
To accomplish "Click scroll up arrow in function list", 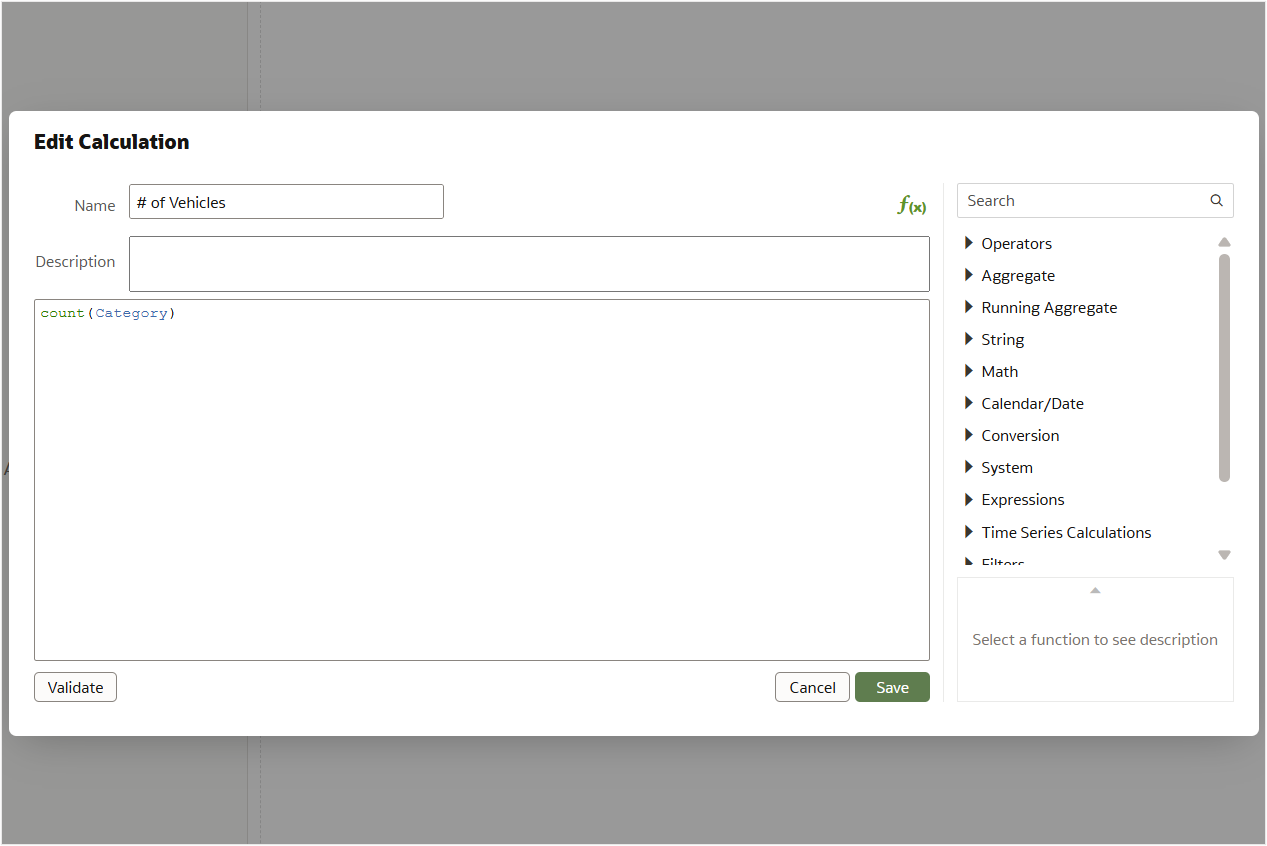I will [1224, 242].
